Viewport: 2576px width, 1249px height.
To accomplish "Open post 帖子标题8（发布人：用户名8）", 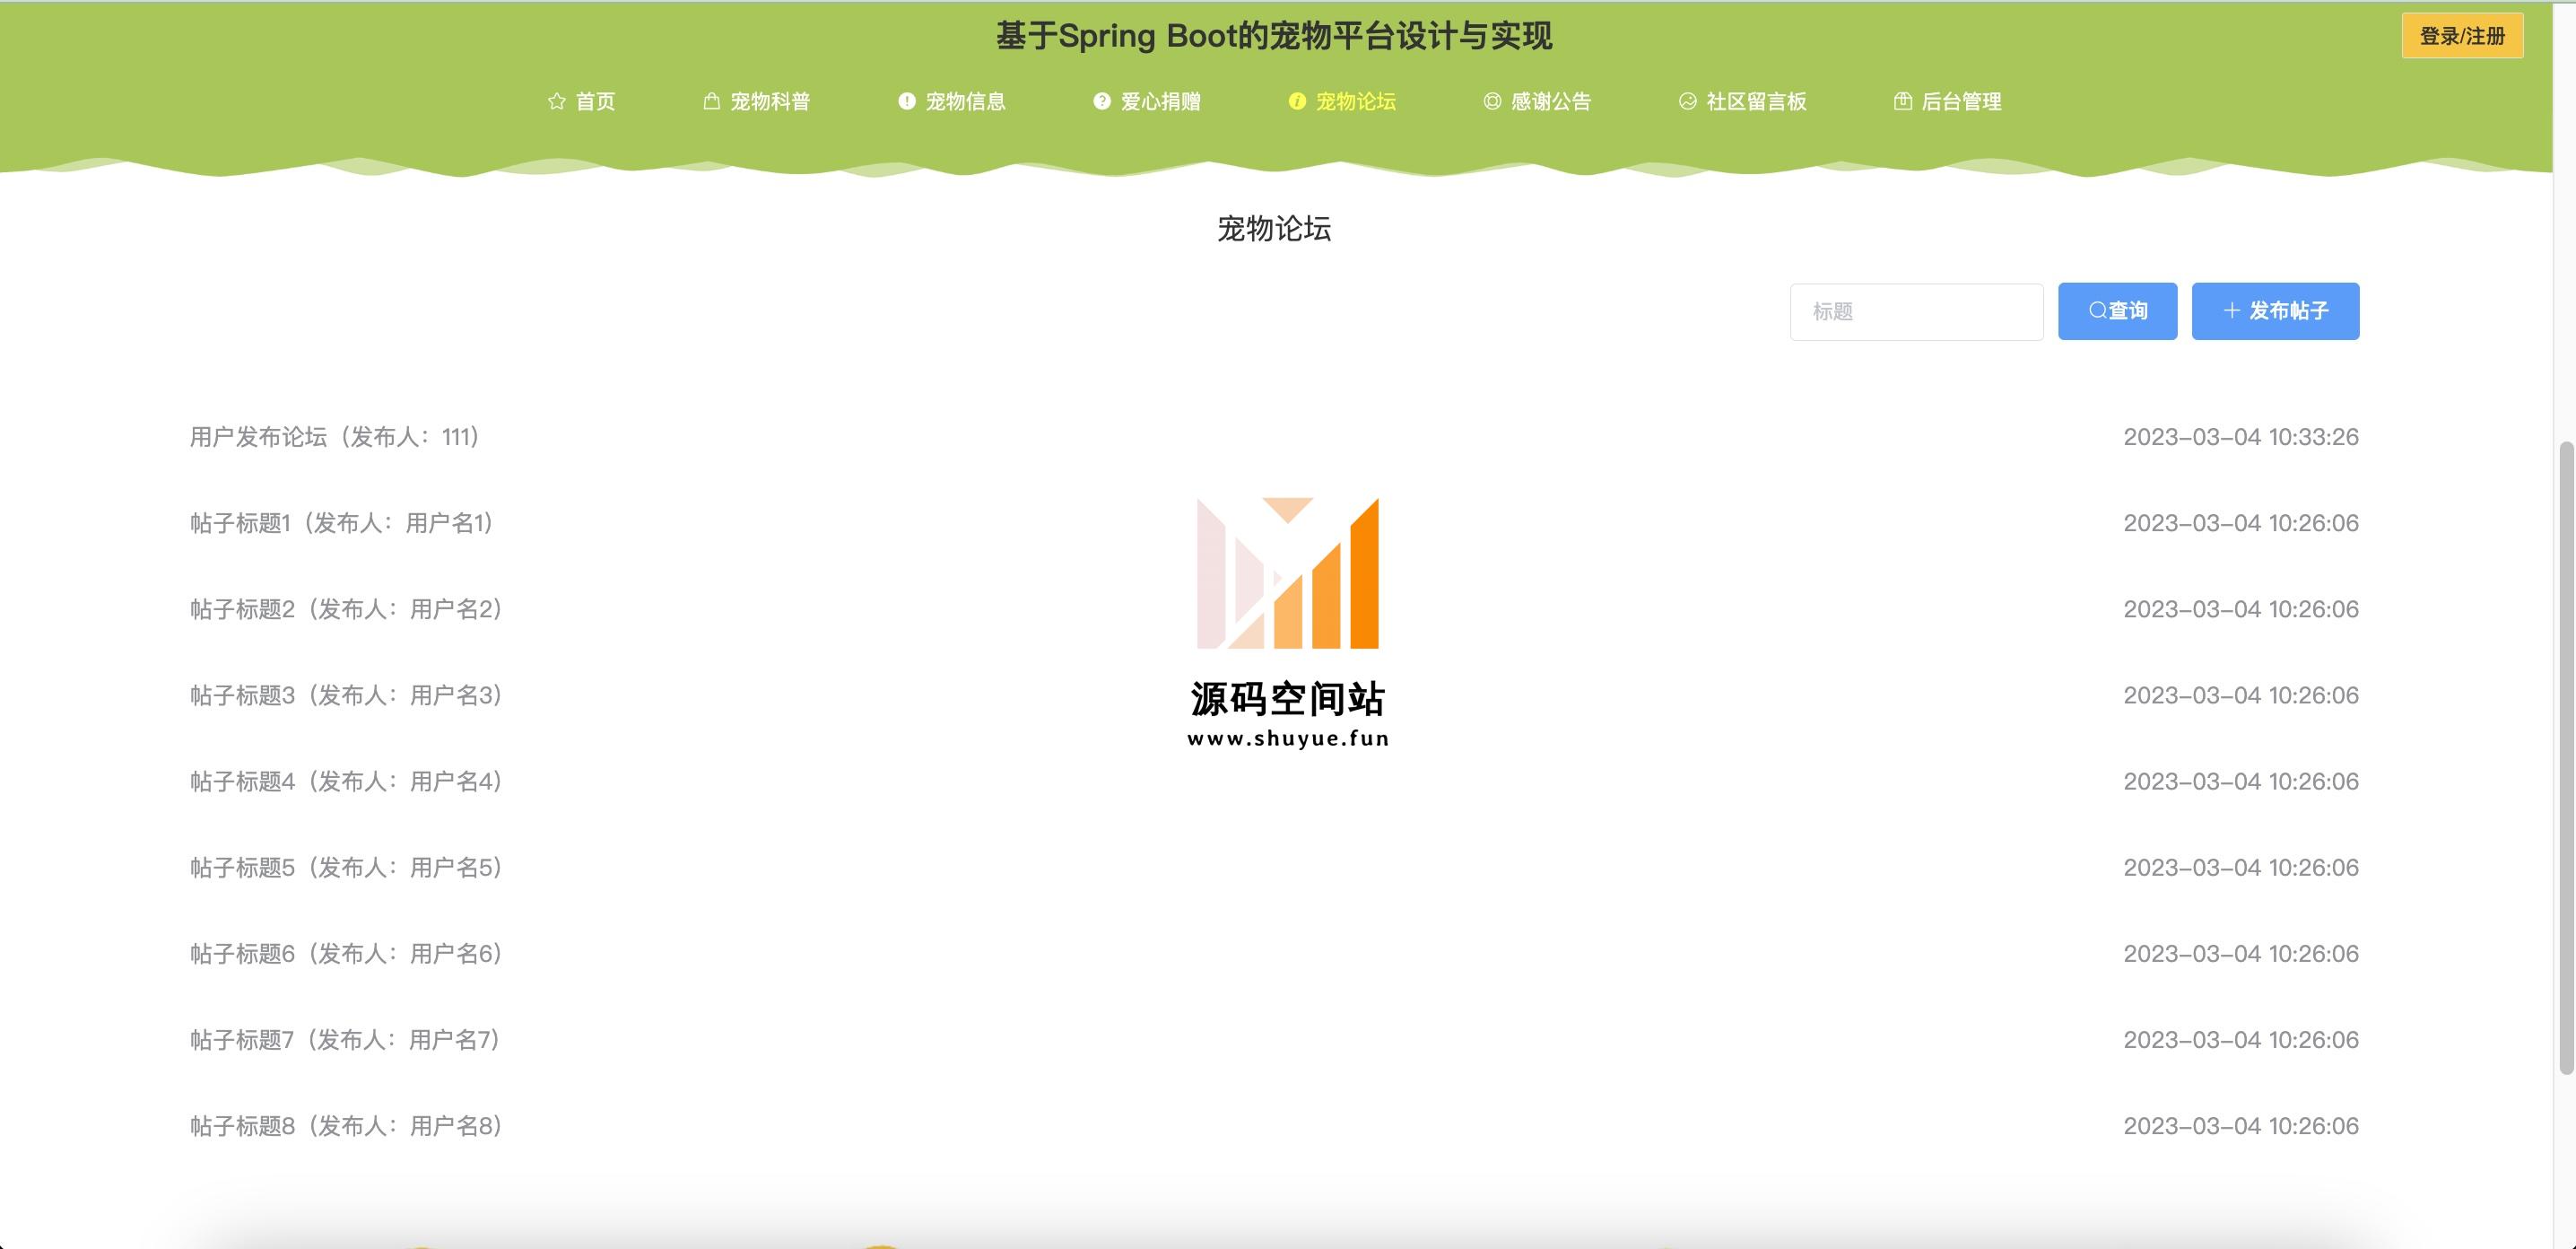I will click(348, 1126).
